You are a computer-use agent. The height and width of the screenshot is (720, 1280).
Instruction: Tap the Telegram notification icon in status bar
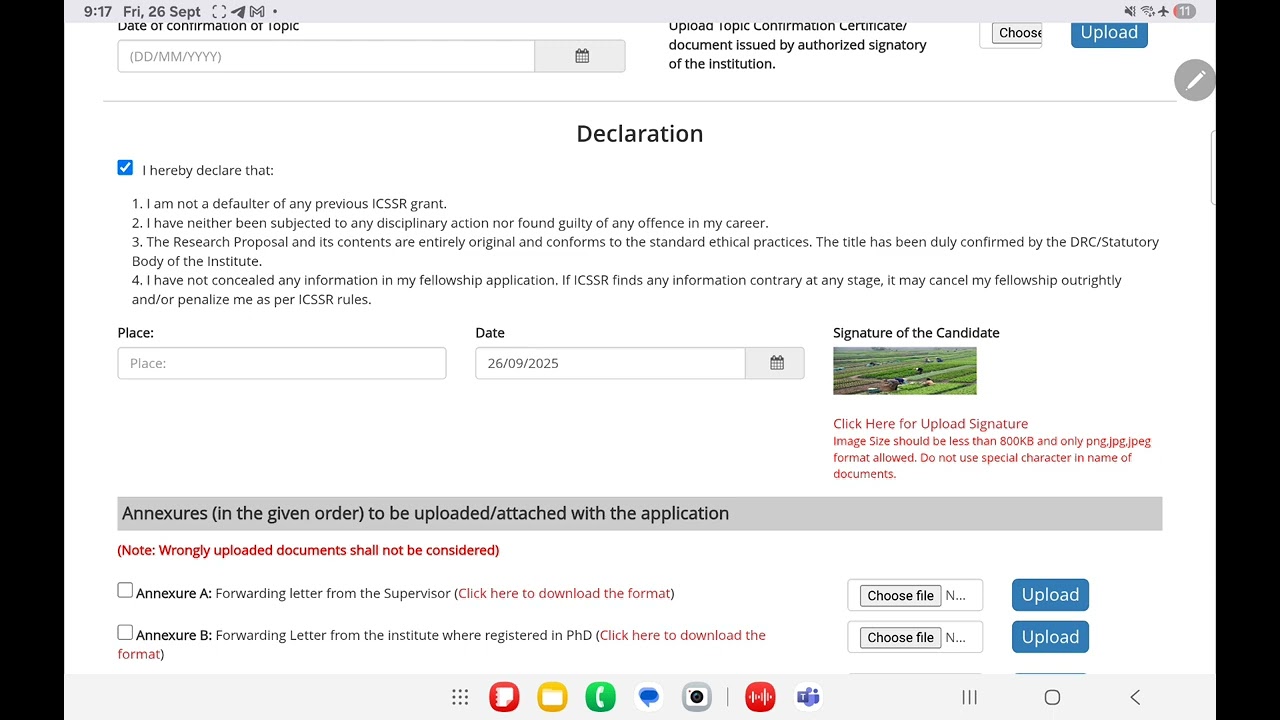coord(237,12)
